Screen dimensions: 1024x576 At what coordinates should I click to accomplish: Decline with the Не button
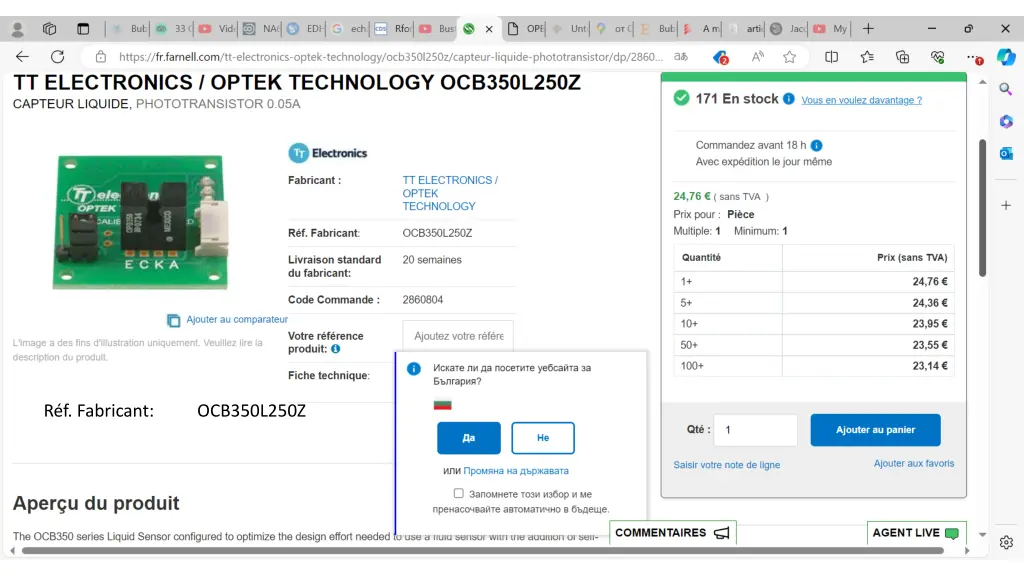point(543,438)
